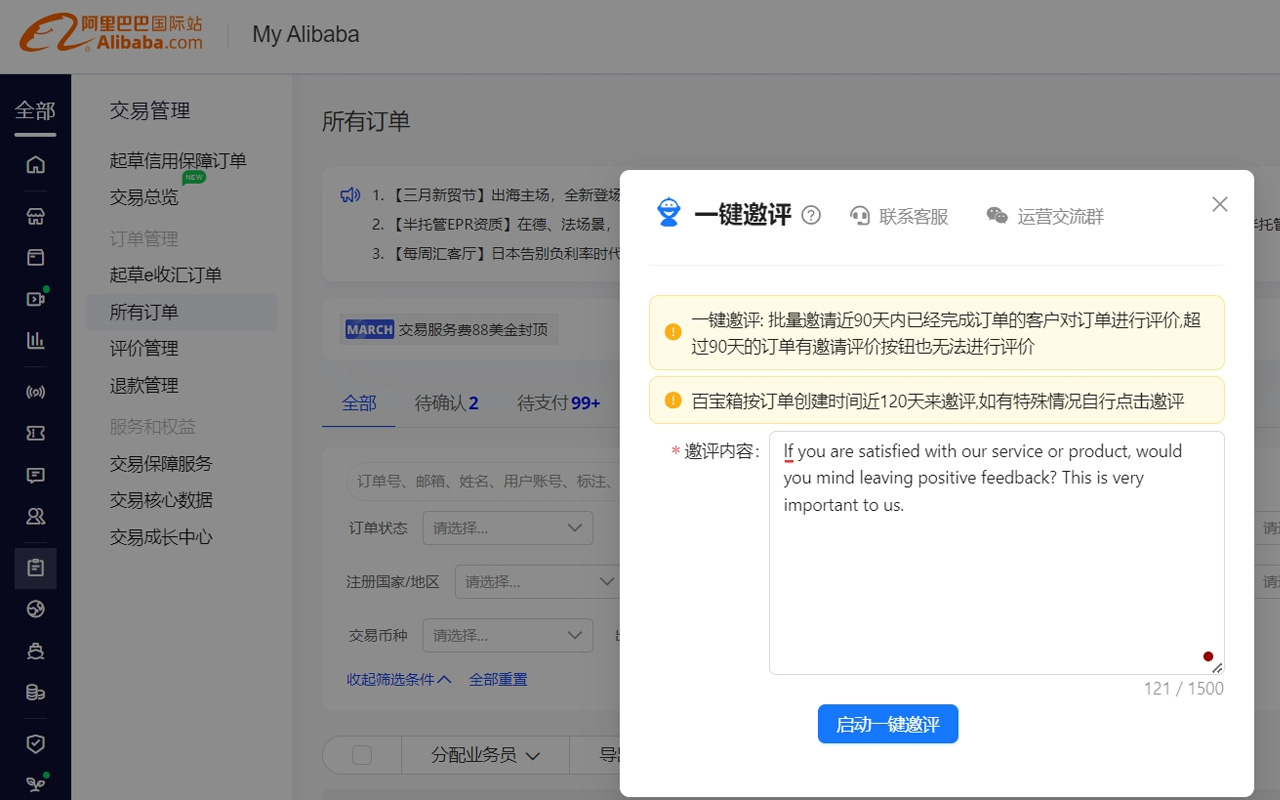Expand the 交易币种 dropdown
Screen dimensions: 1280x800
pyautogui.click(x=508, y=635)
